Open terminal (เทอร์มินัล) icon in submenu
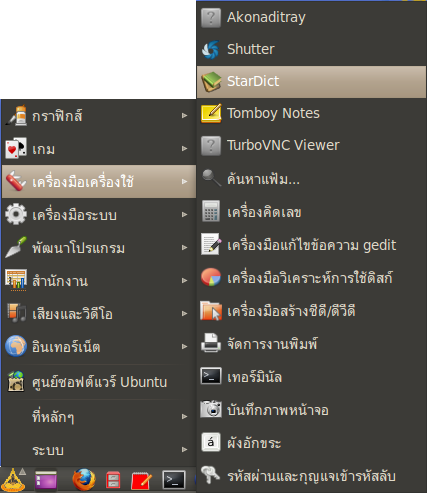427x493 pixels. click(211, 376)
